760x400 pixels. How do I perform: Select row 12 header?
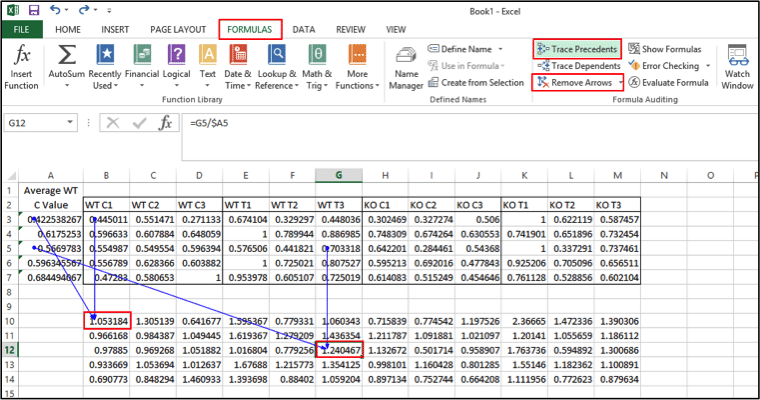[x=10, y=350]
